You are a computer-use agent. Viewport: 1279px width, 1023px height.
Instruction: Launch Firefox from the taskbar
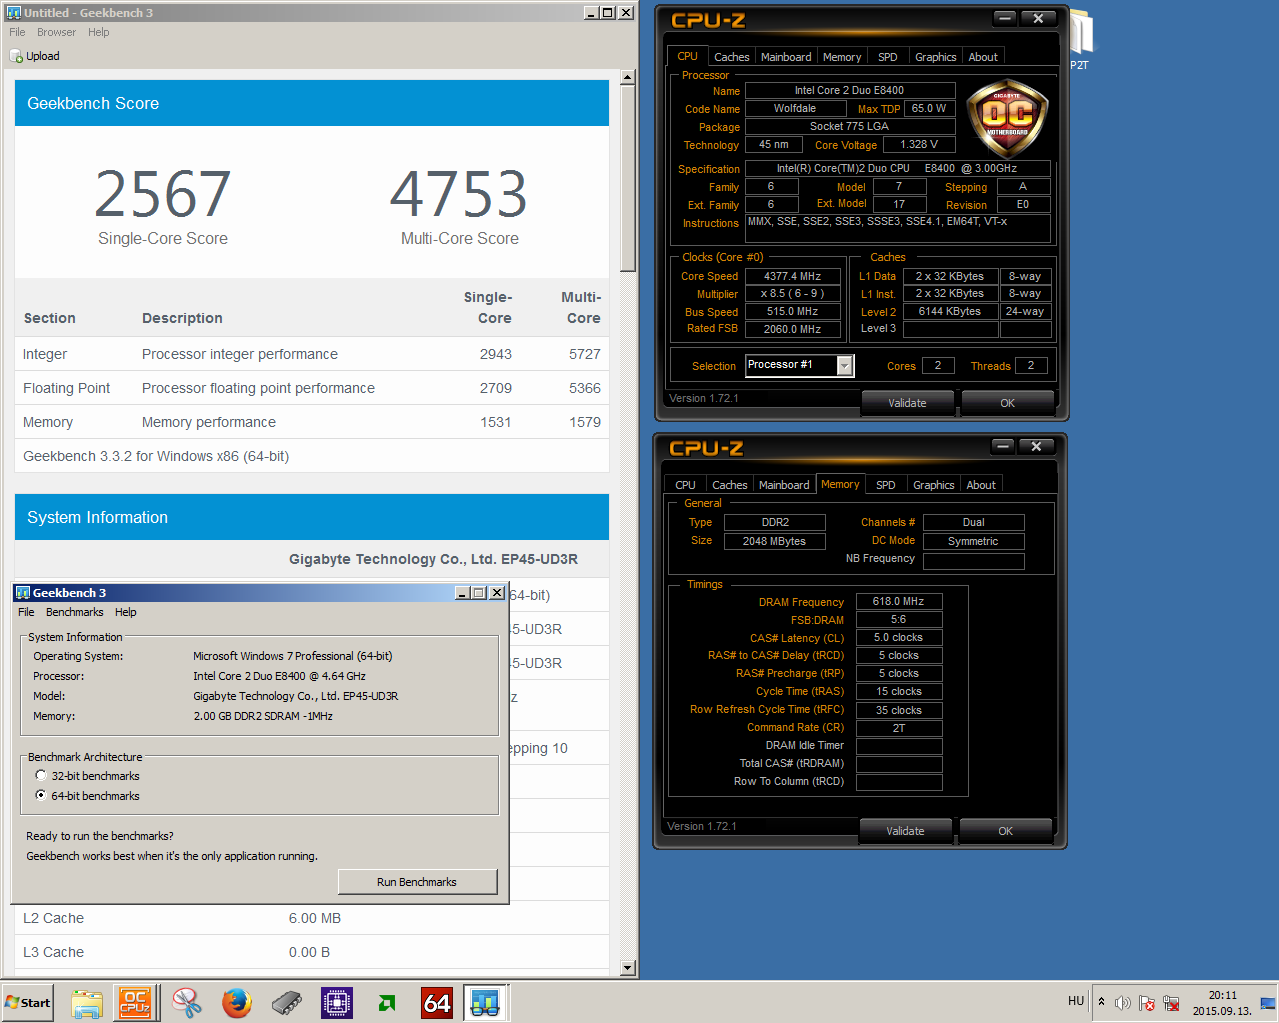pos(237,1002)
